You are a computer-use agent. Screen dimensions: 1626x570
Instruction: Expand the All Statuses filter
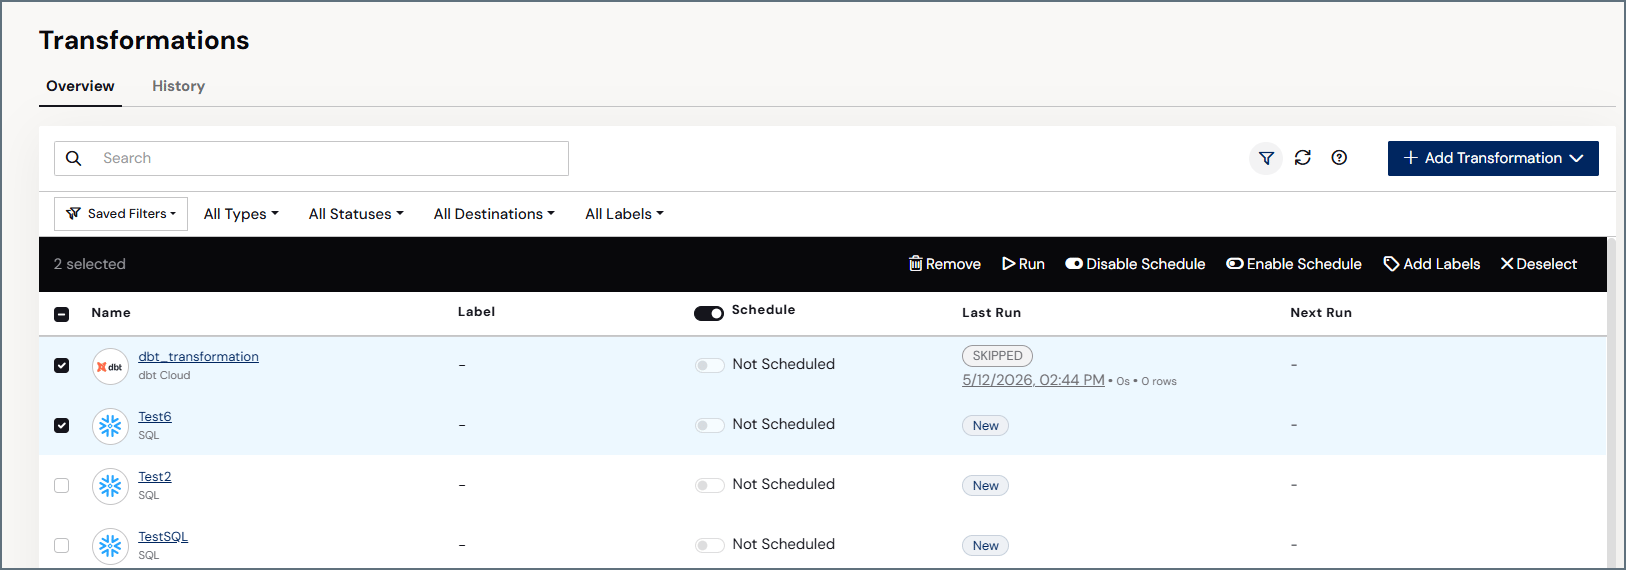point(356,214)
